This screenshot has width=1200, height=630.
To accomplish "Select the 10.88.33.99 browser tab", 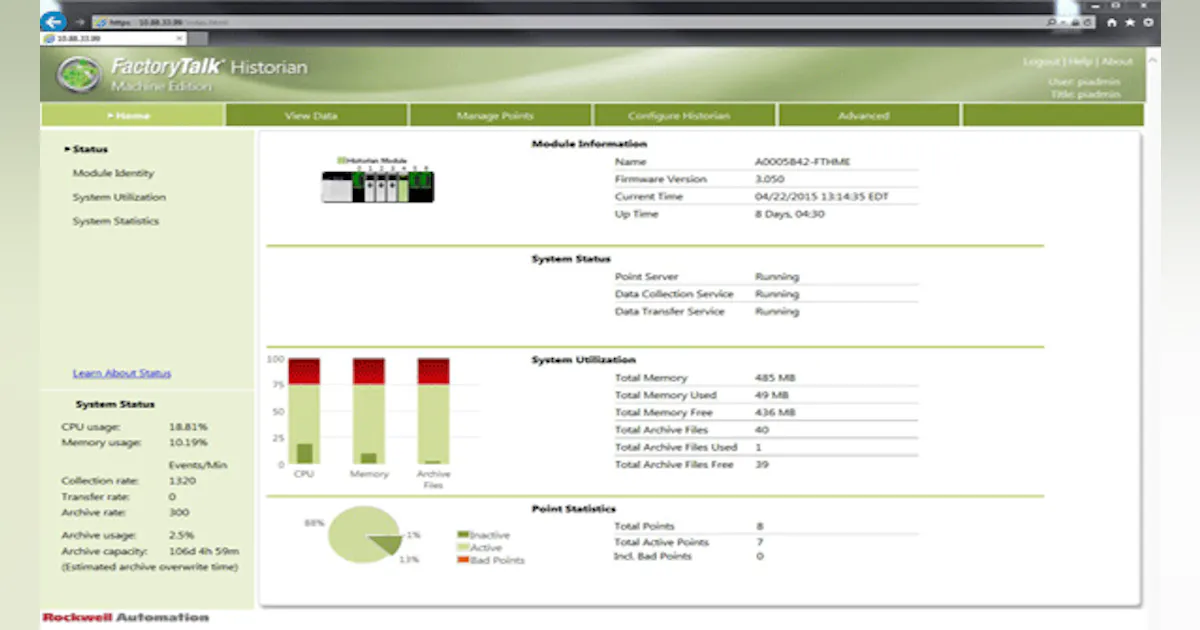I will [112, 38].
